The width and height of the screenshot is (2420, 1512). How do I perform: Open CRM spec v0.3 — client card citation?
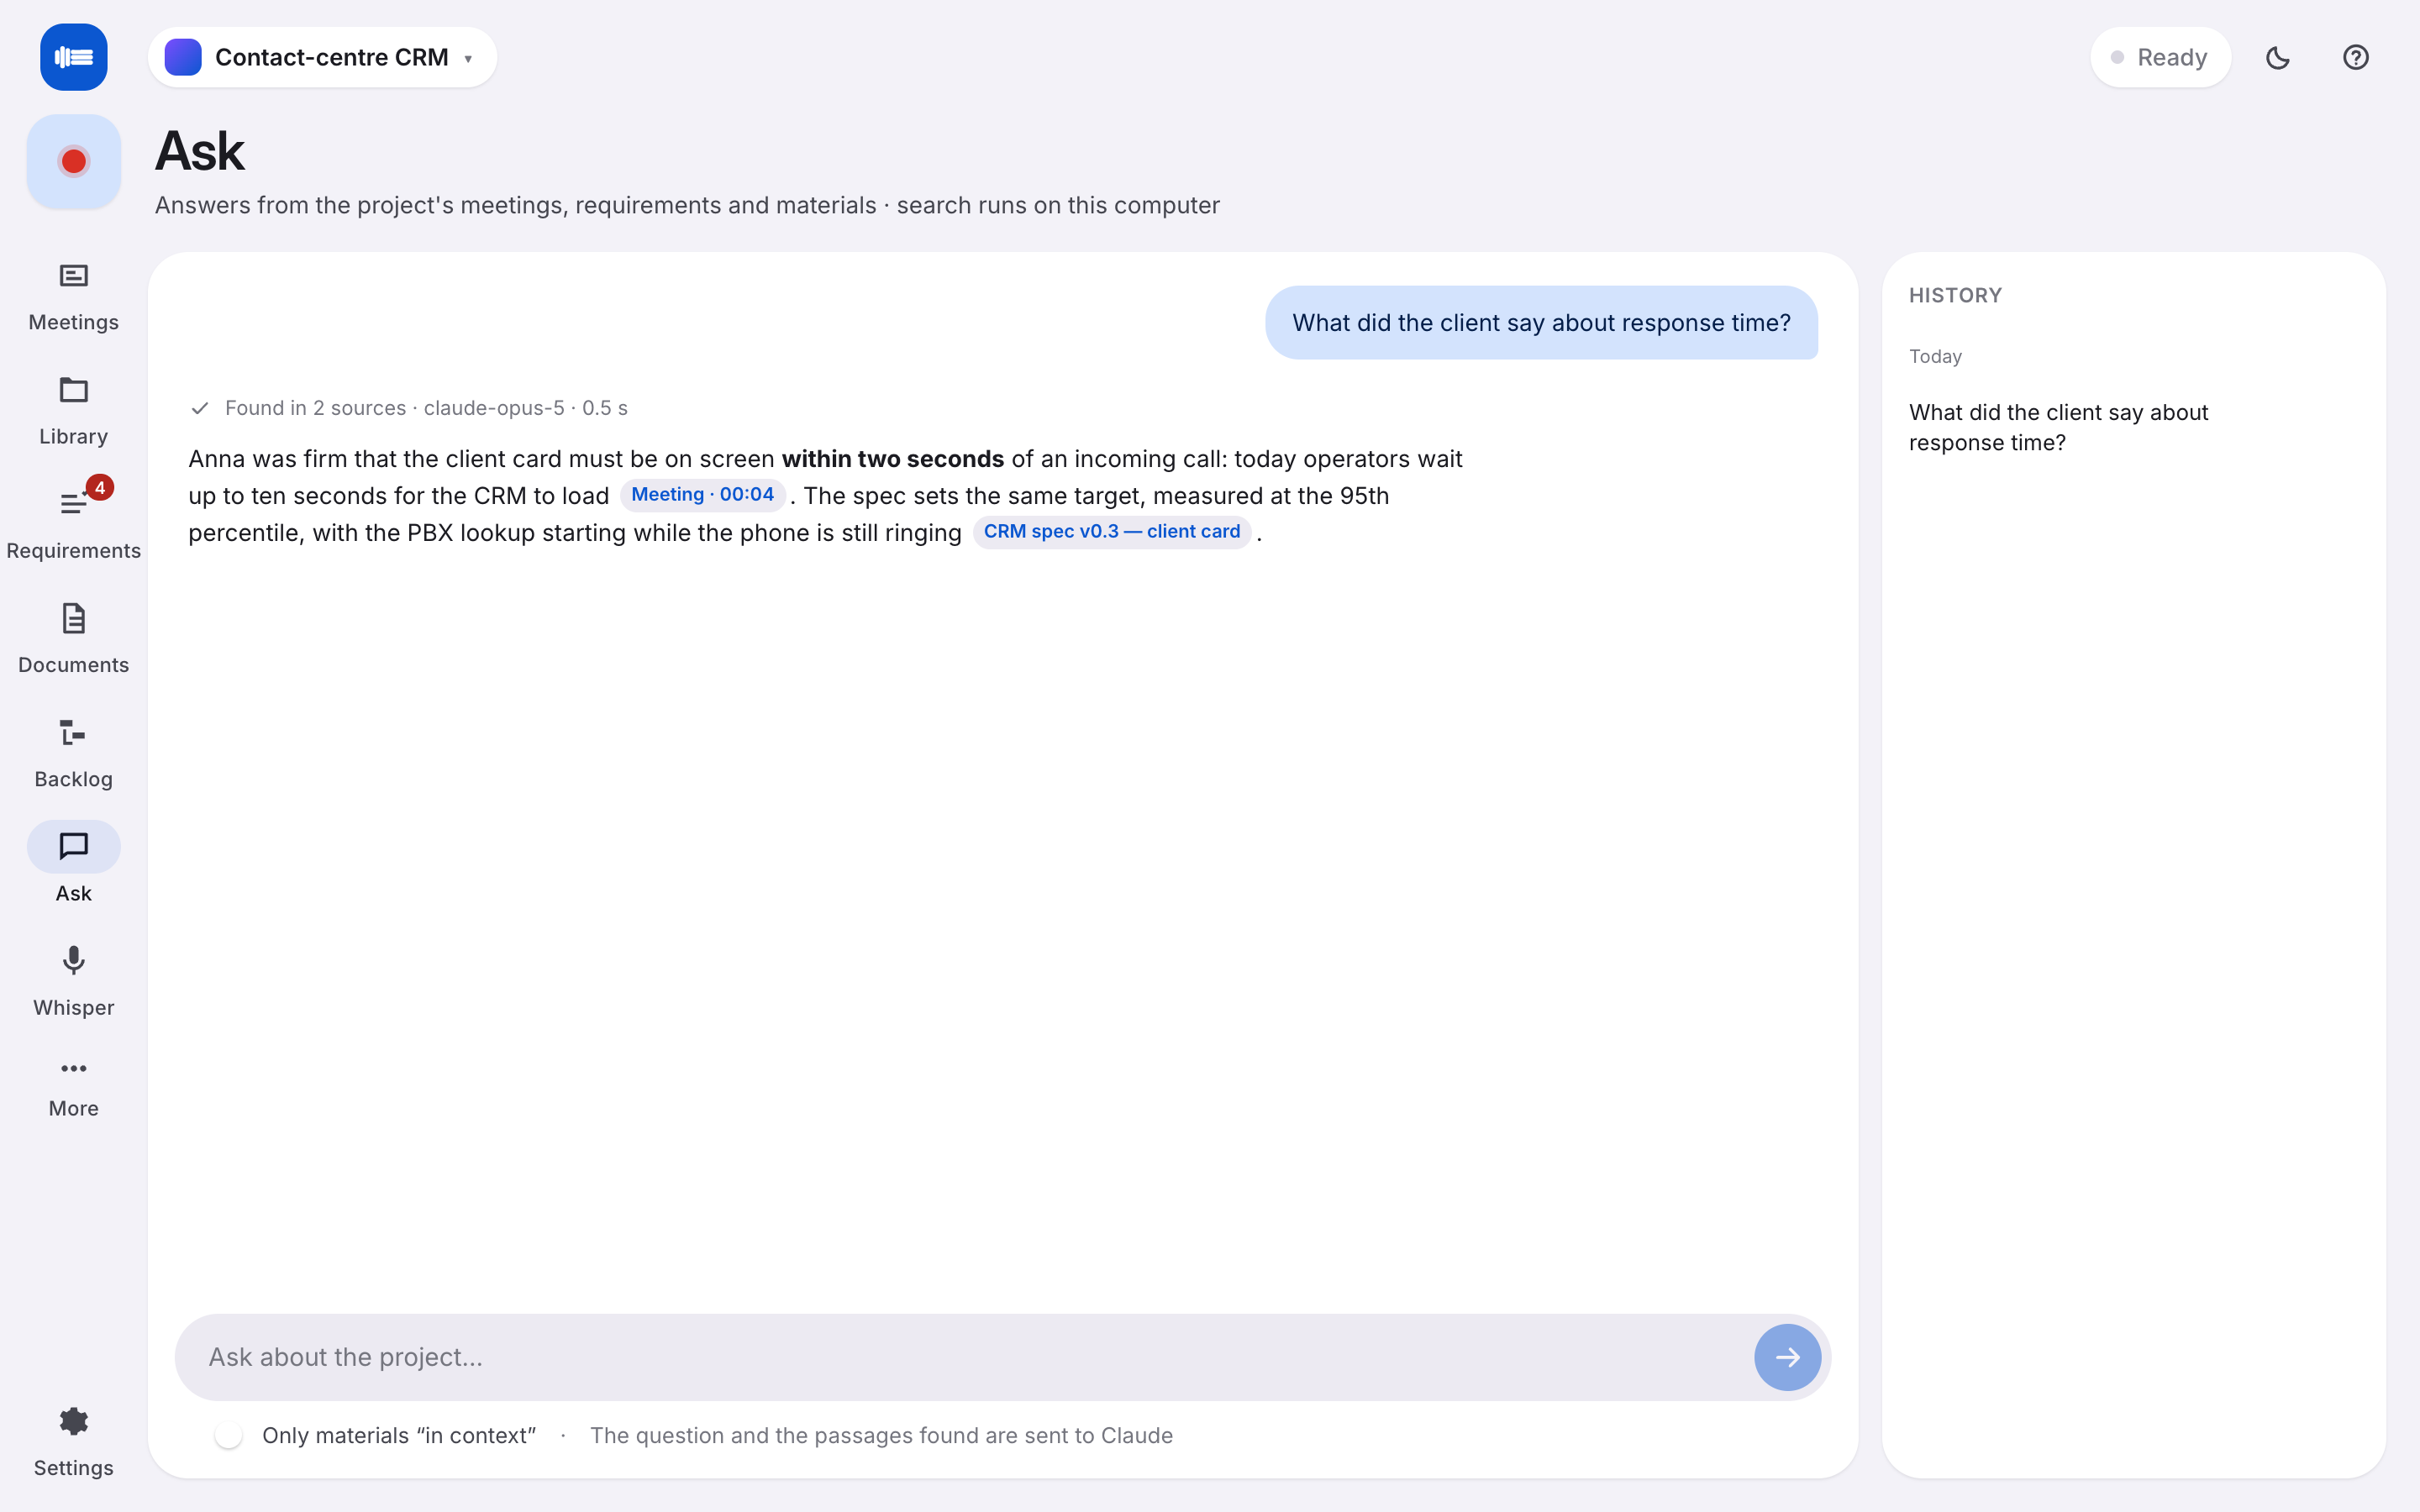pyautogui.click(x=1111, y=532)
